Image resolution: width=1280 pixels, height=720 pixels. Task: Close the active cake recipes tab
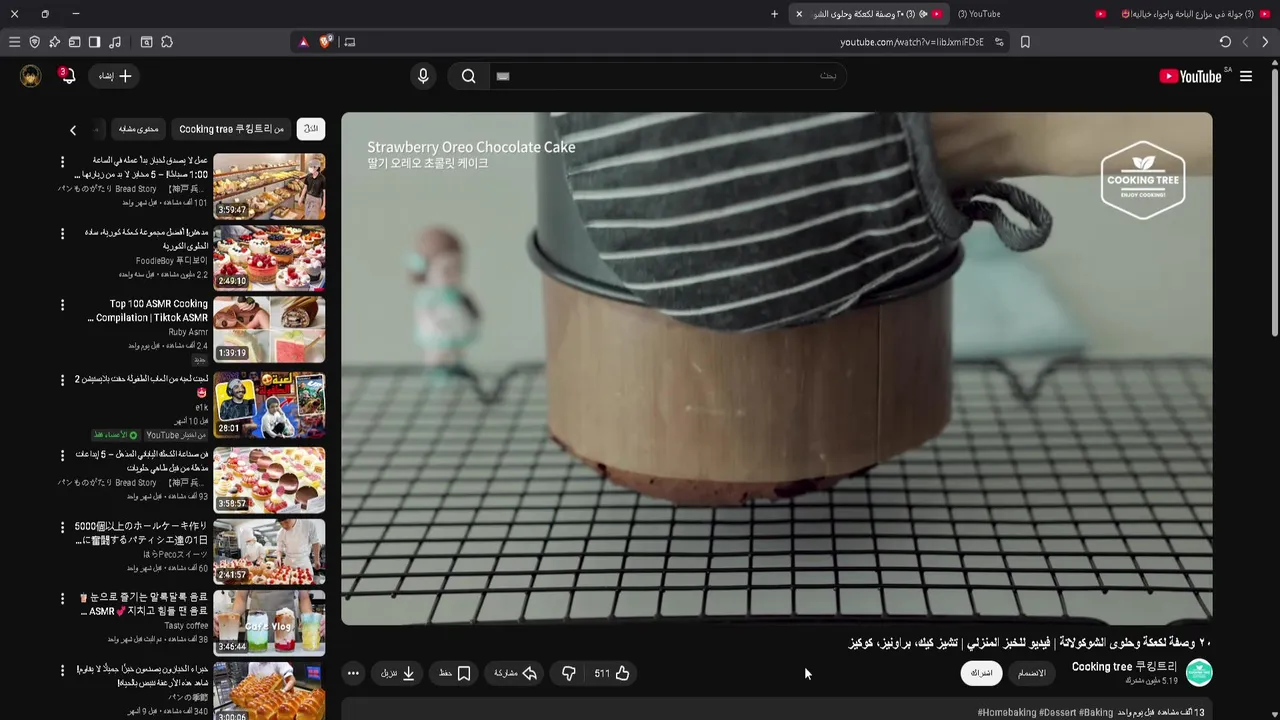[799, 14]
